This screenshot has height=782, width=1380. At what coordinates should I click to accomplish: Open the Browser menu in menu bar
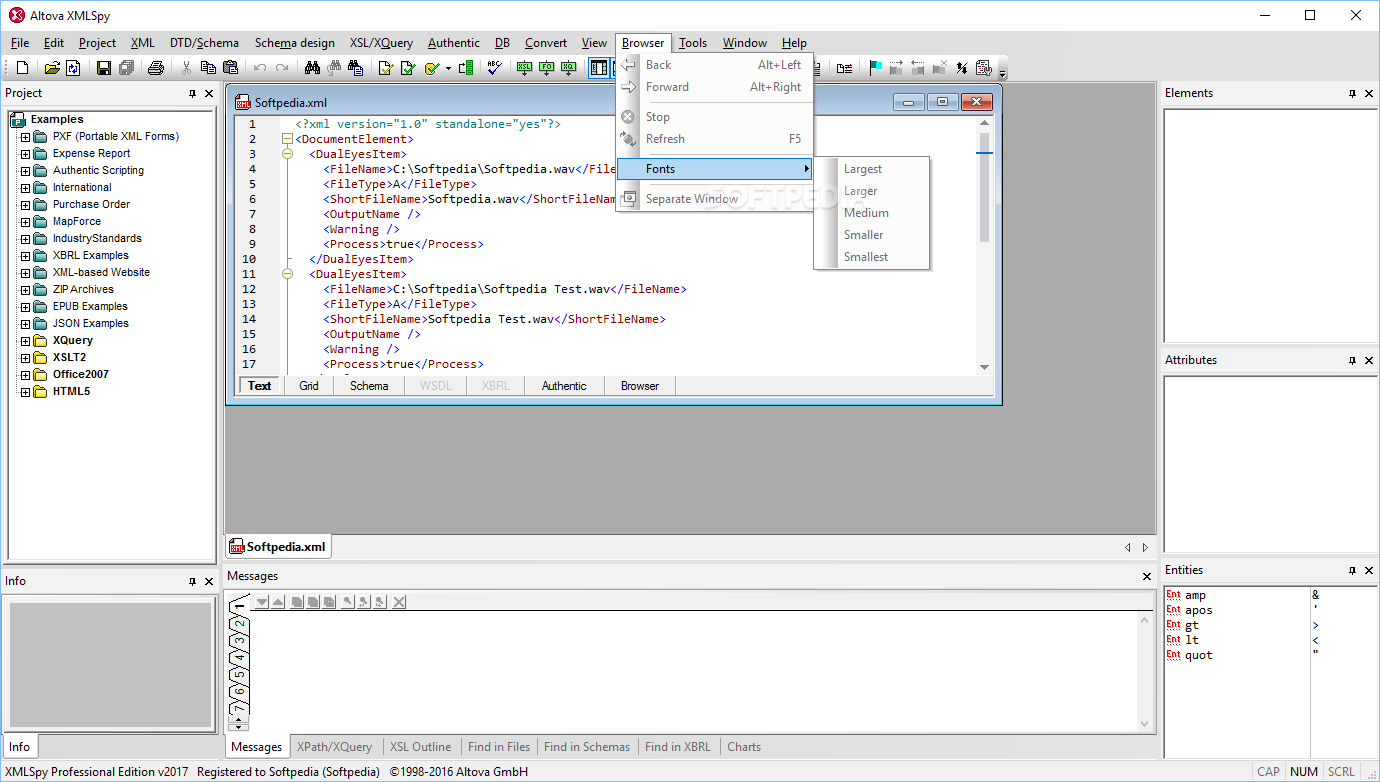pos(643,43)
